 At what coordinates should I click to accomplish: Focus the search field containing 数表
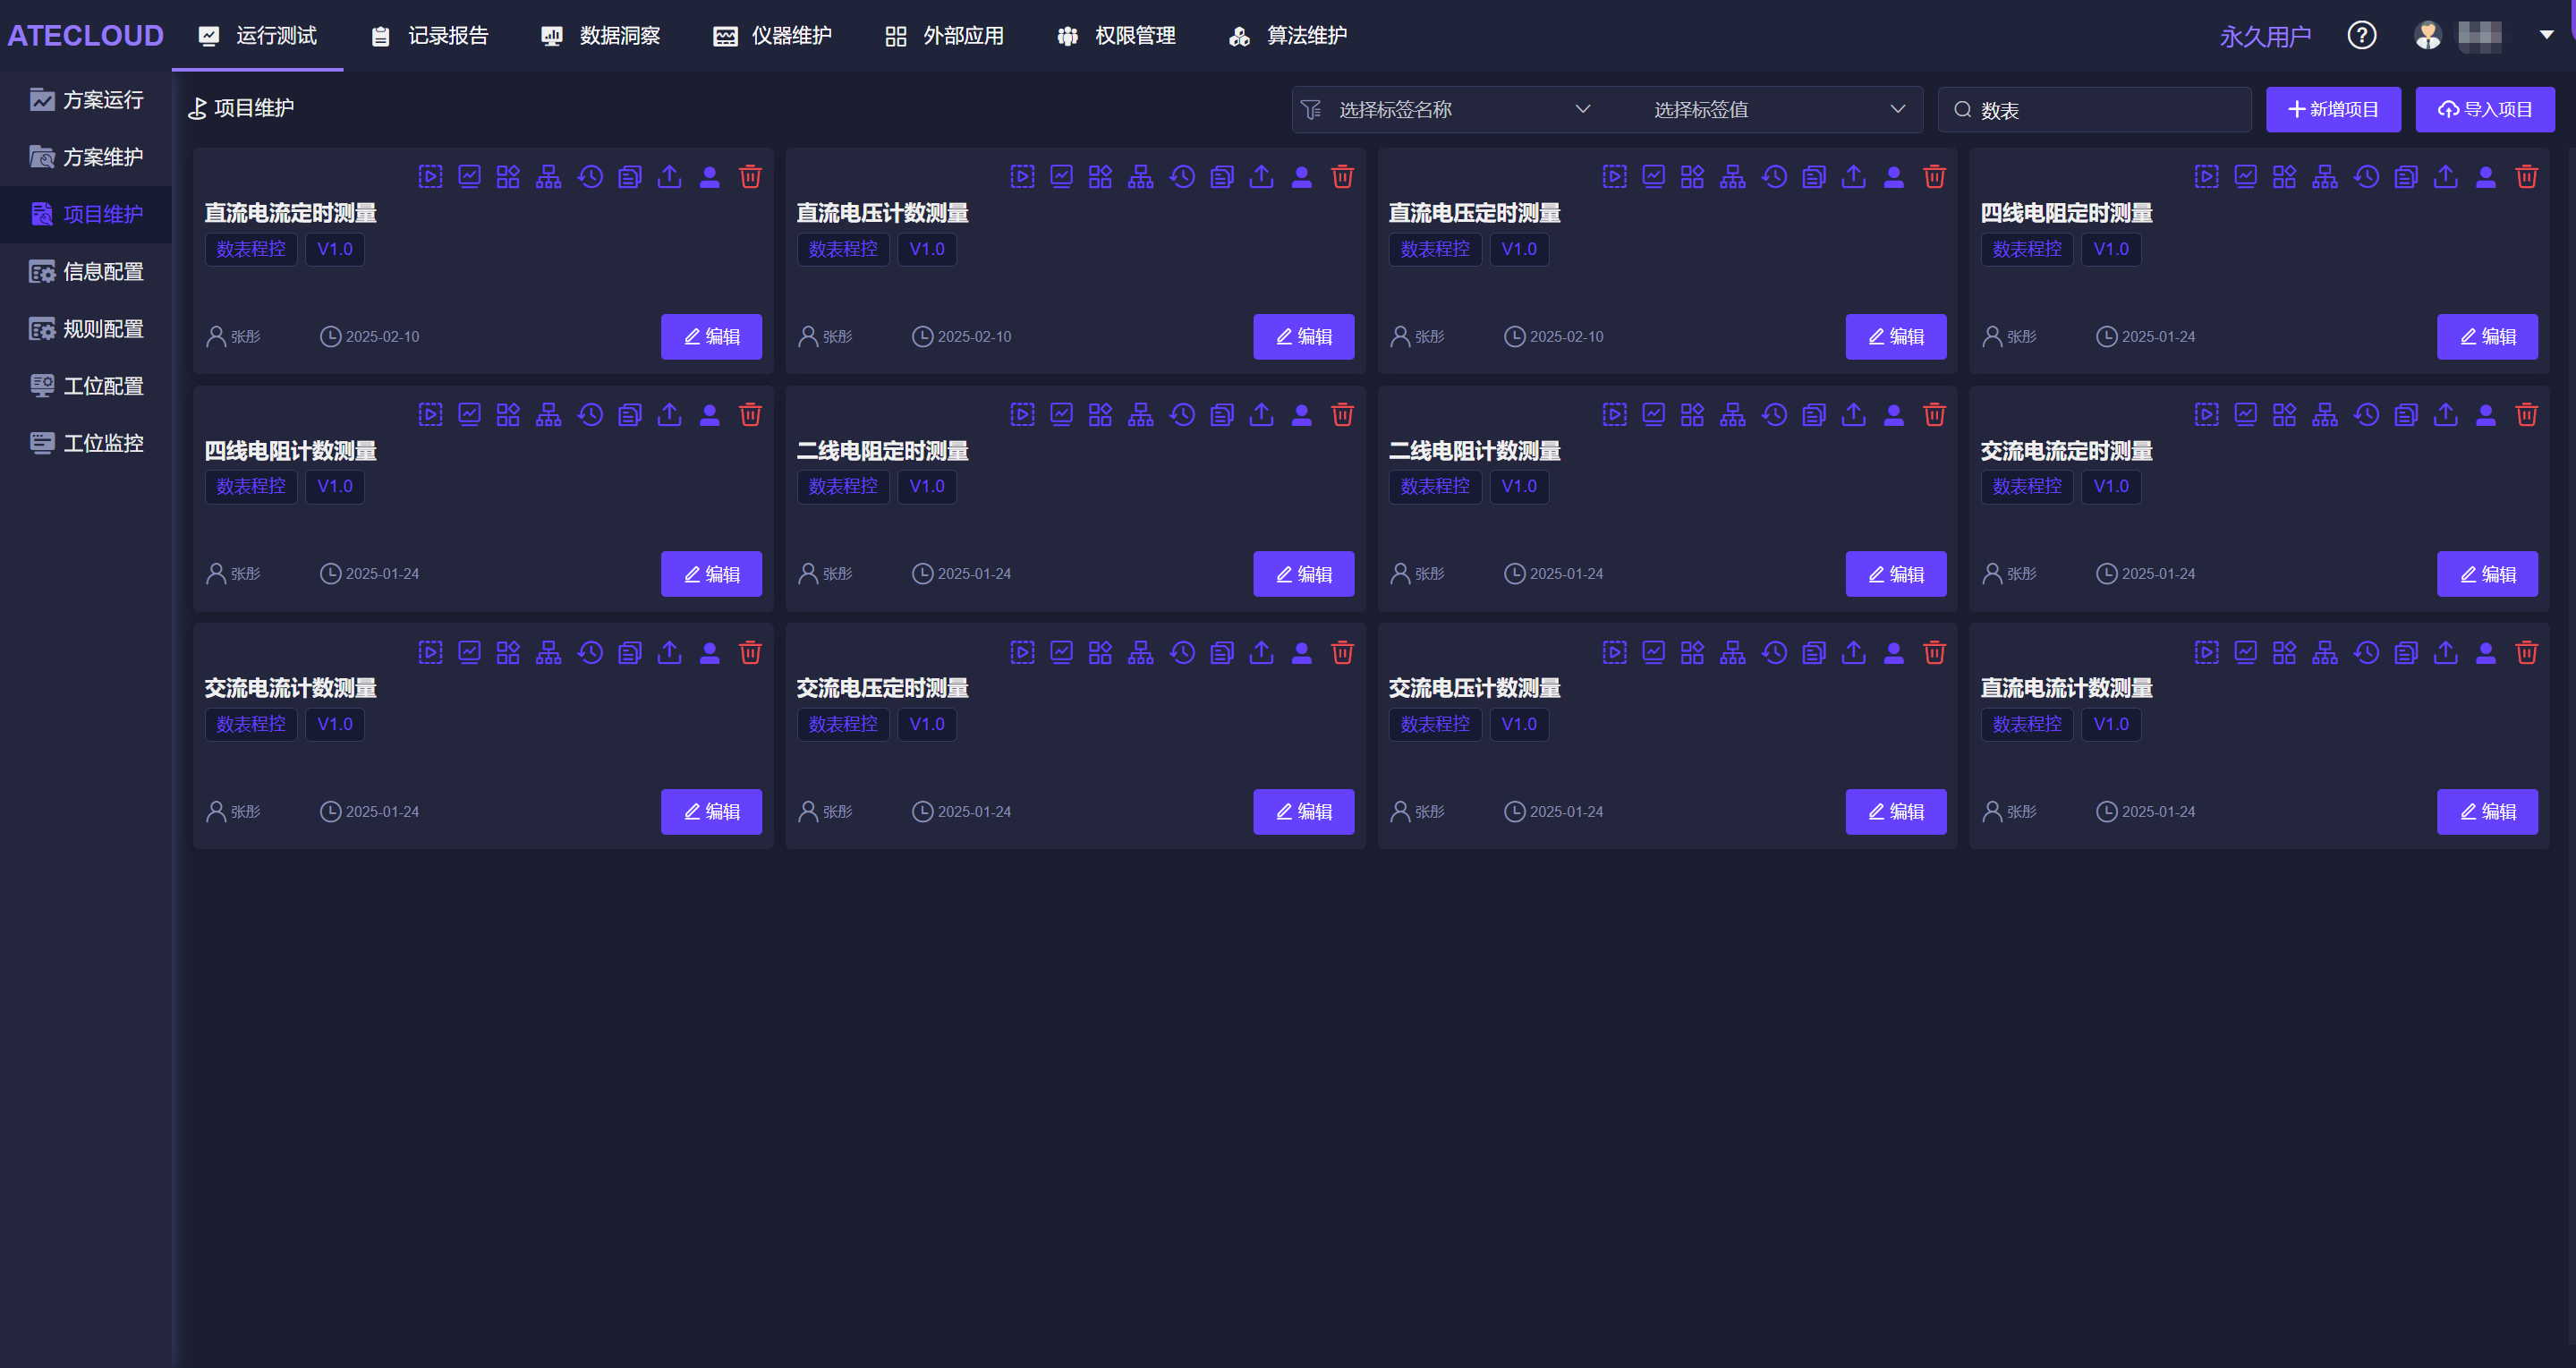point(2094,110)
